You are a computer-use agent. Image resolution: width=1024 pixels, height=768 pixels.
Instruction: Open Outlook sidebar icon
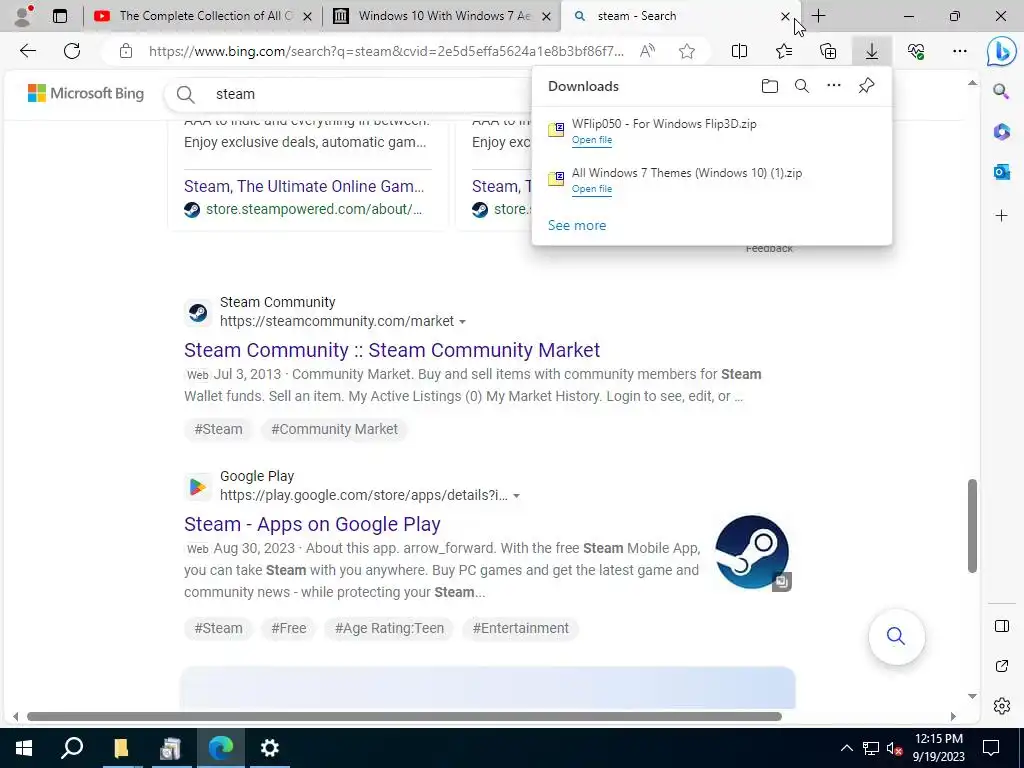(1002, 172)
